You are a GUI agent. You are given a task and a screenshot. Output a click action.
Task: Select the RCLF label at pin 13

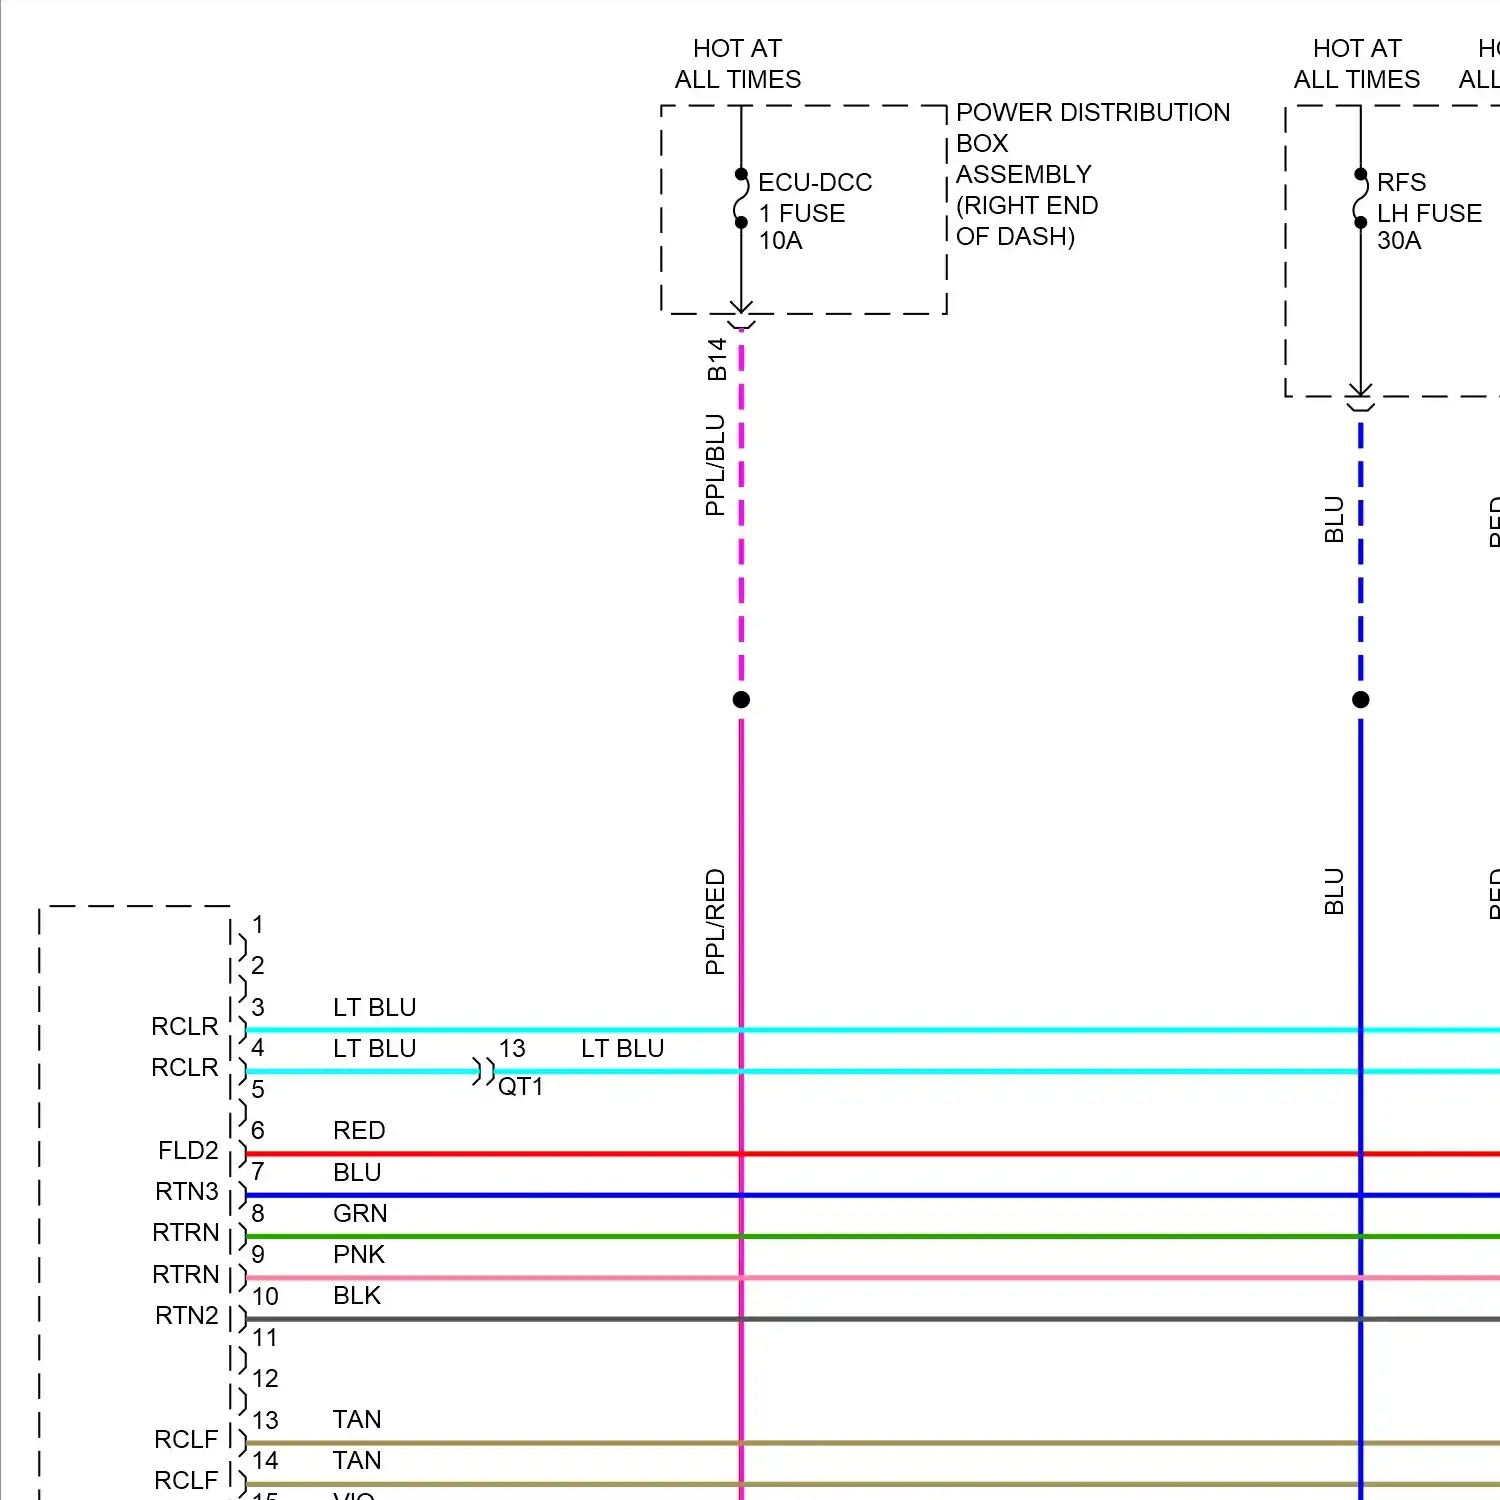click(186, 1440)
